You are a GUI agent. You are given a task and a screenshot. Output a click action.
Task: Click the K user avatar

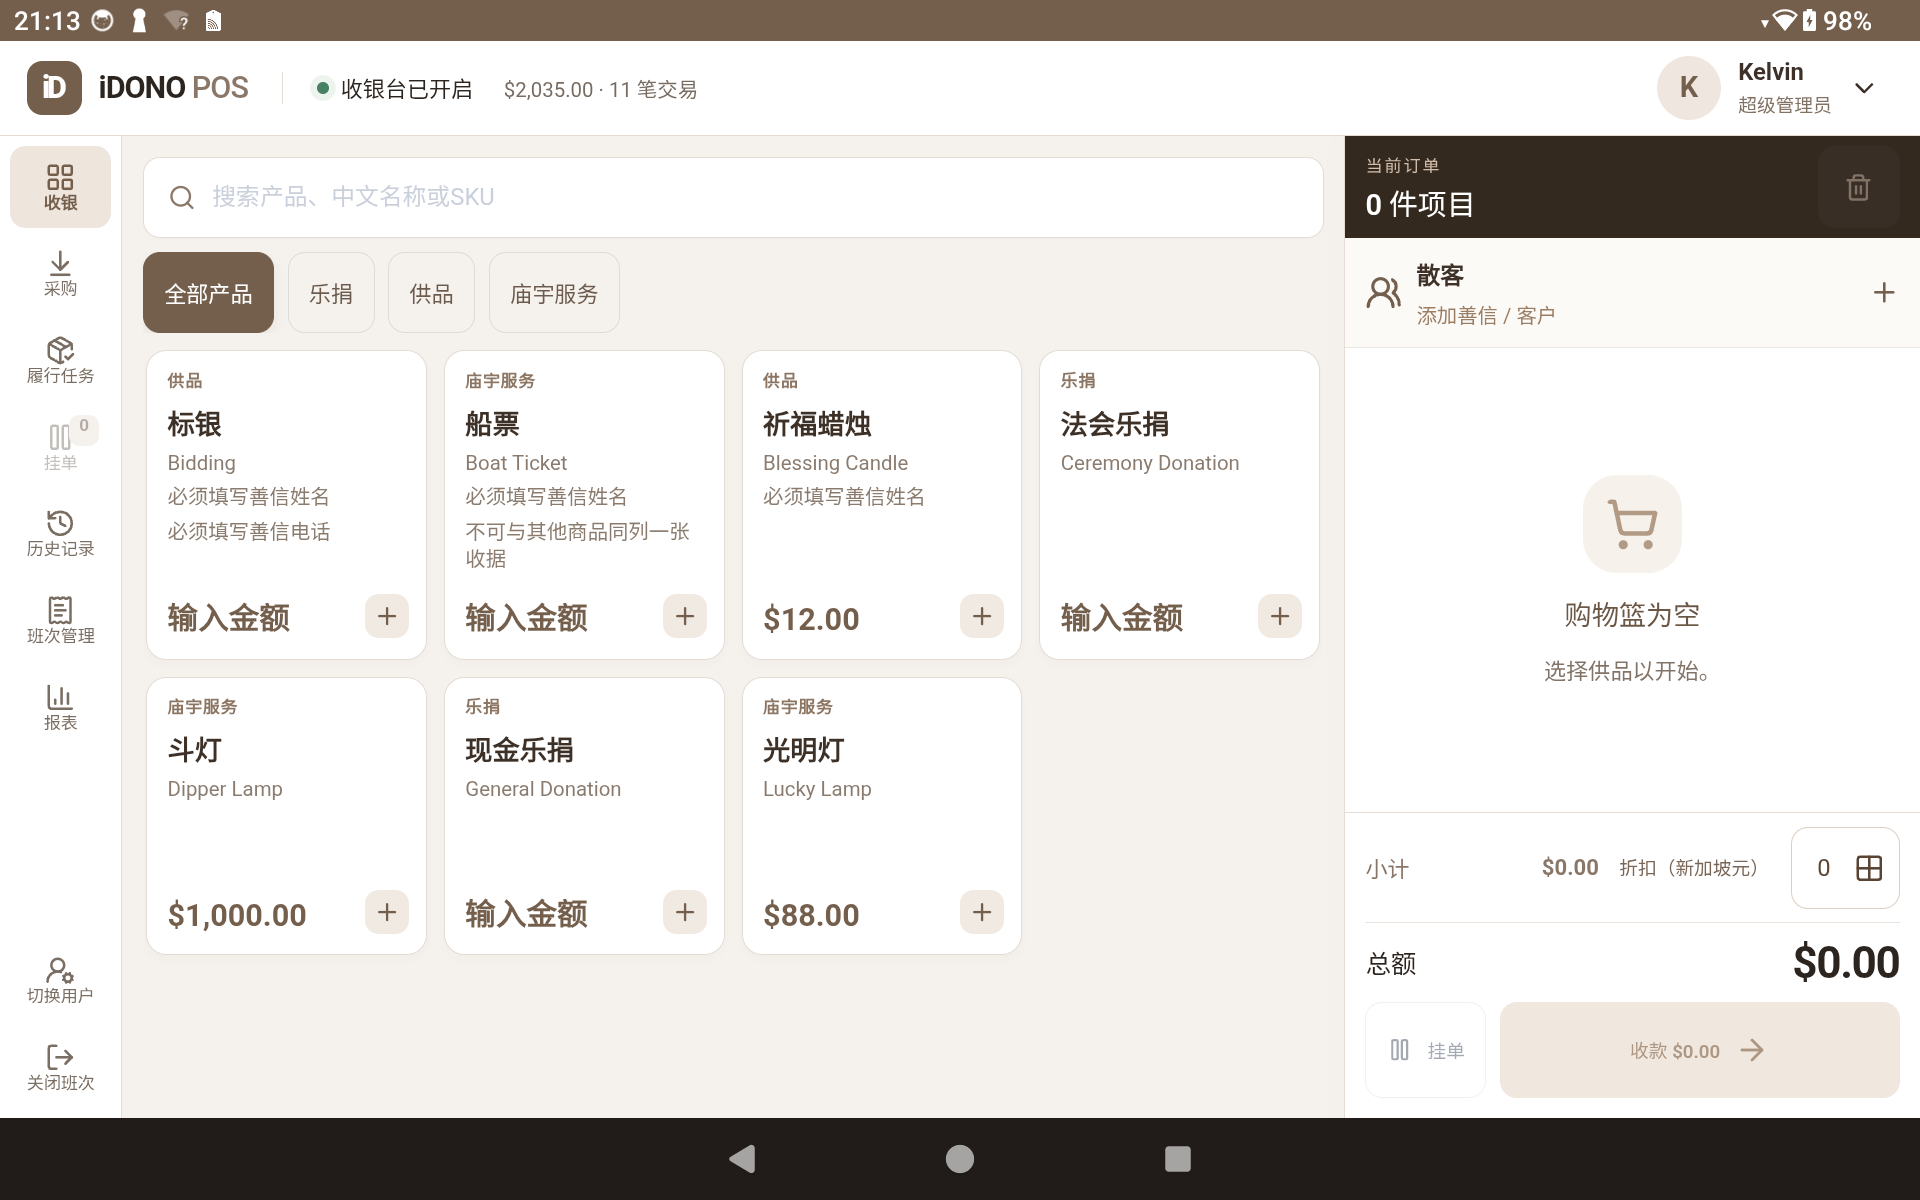tap(1689, 88)
